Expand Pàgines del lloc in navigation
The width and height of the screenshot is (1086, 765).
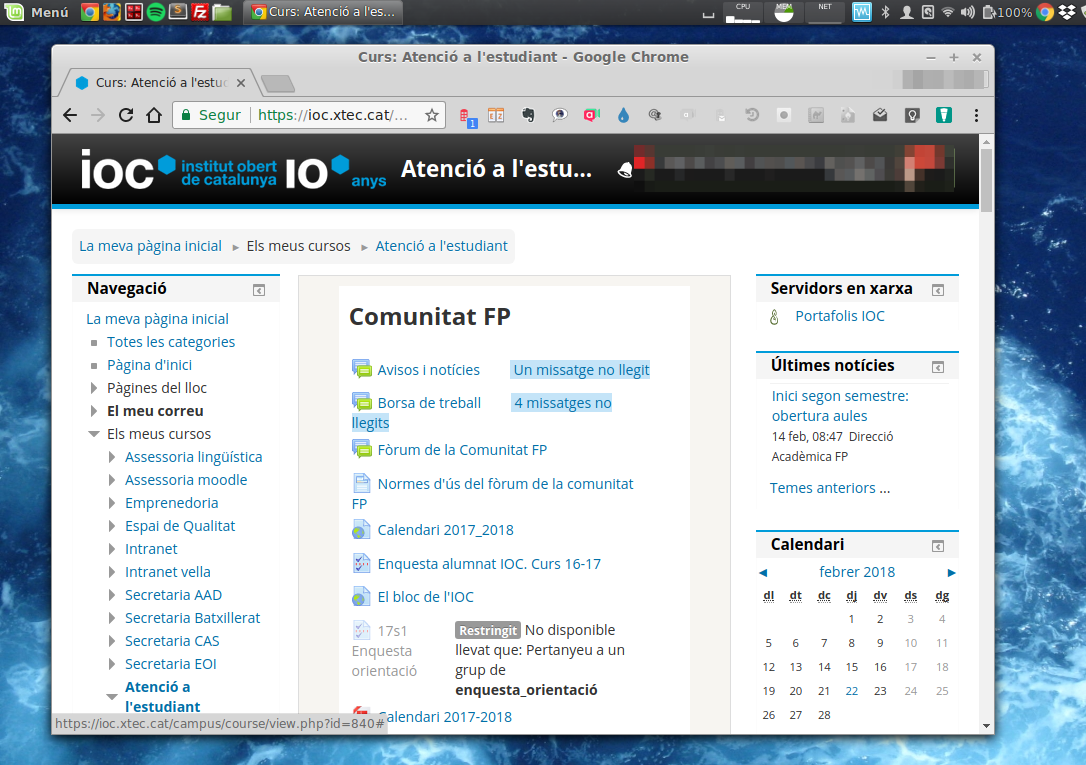[x=94, y=388]
